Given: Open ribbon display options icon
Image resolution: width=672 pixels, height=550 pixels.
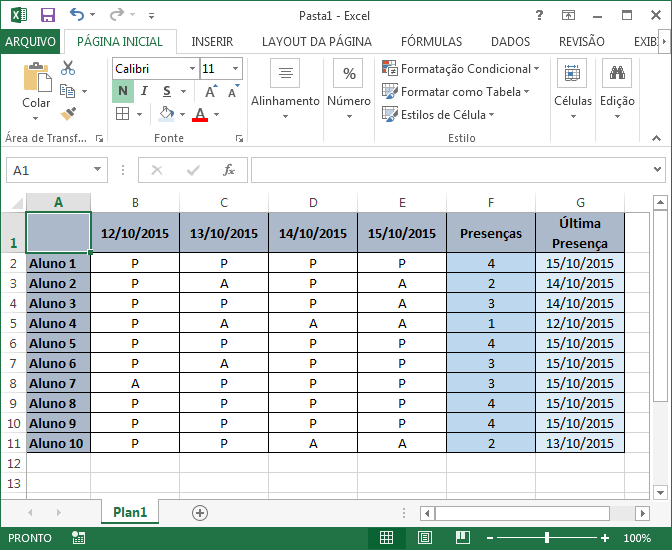Looking at the screenshot, I should [568, 15].
